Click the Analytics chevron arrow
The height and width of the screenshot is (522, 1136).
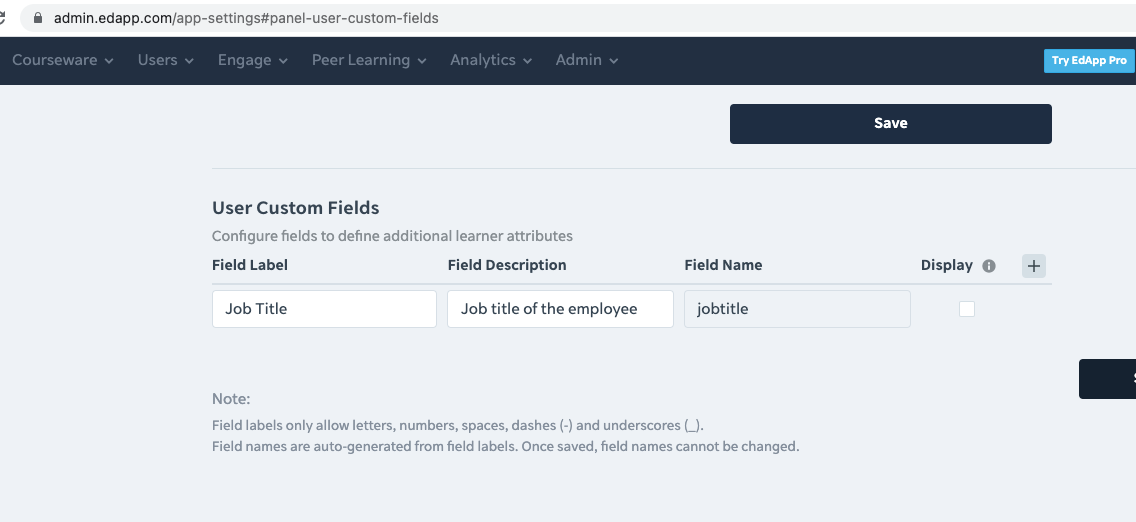click(527, 62)
